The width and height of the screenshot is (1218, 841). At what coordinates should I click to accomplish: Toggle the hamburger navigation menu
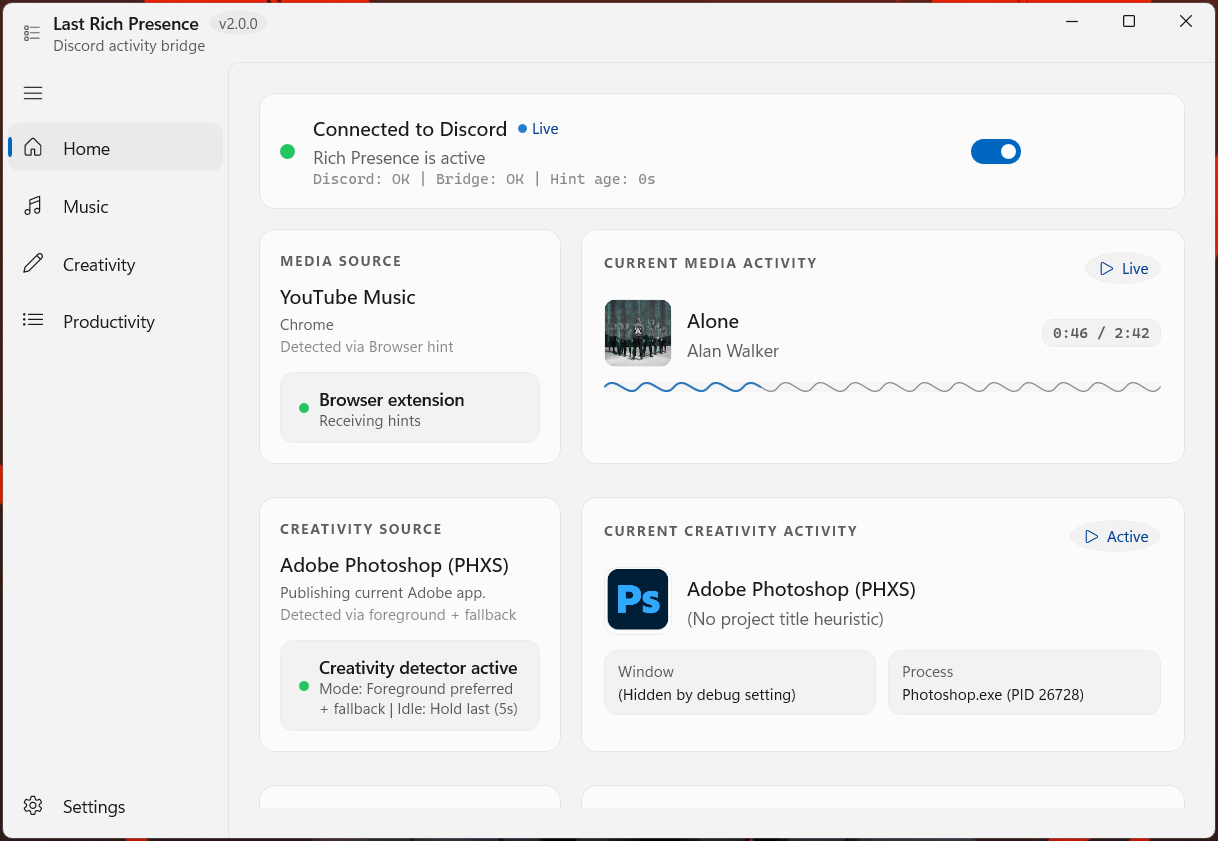tap(33, 93)
